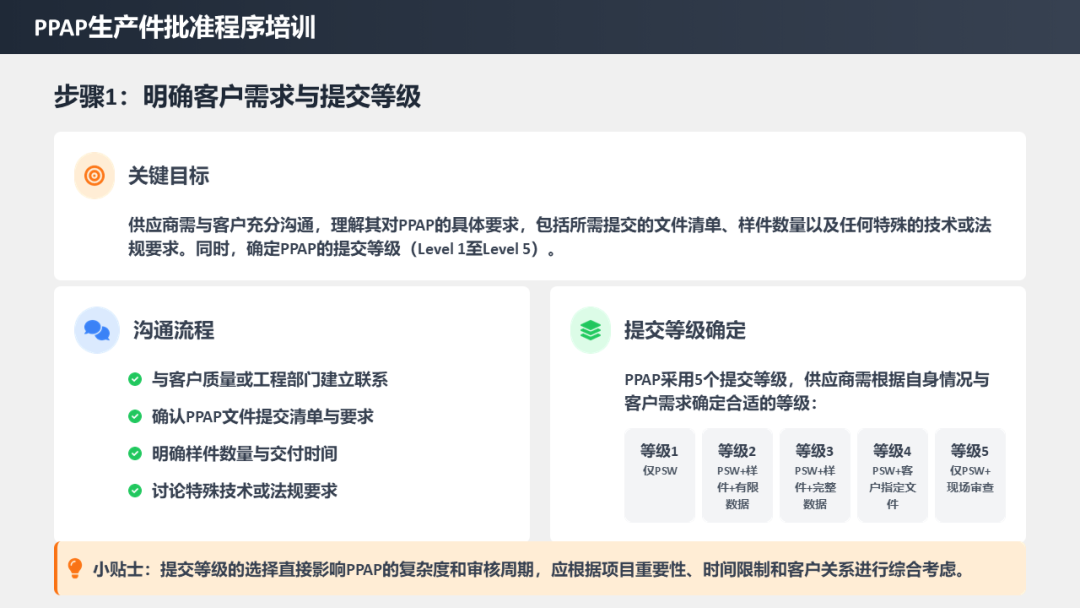
Task: Click the 关键目标 section heading
Action: pyautogui.click(x=168, y=176)
